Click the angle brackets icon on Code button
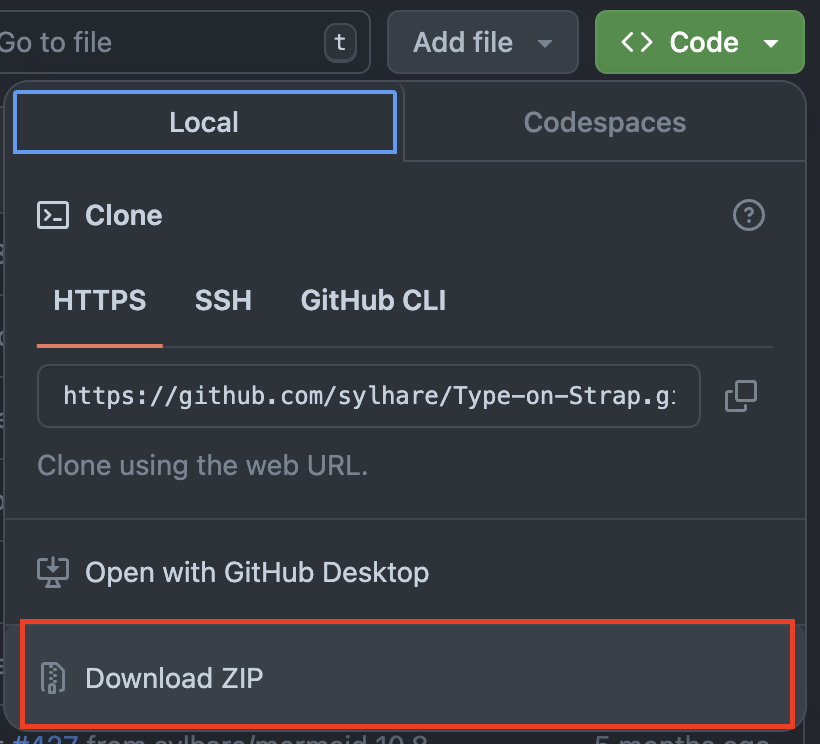The width and height of the screenshot is (820, 744). click(637, 42)
